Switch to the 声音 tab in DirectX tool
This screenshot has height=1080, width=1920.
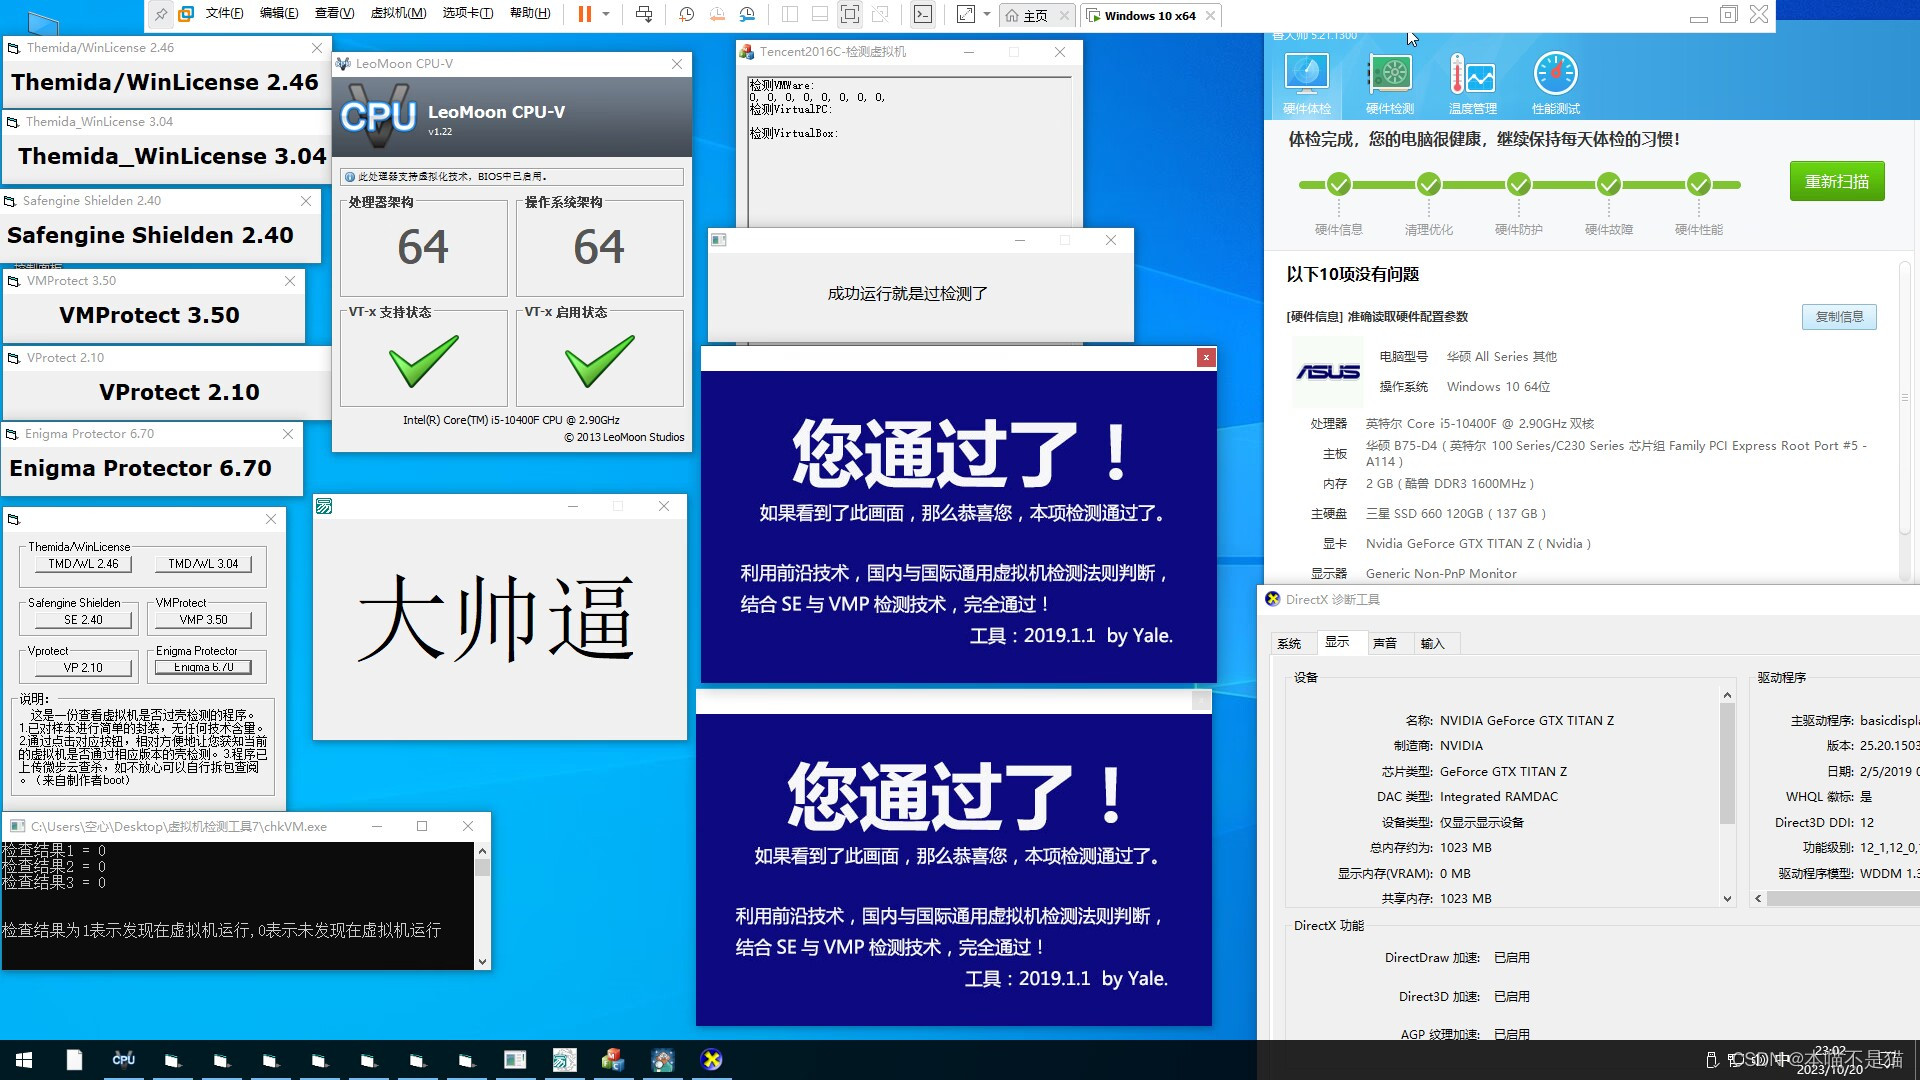tap(1384, 643)
